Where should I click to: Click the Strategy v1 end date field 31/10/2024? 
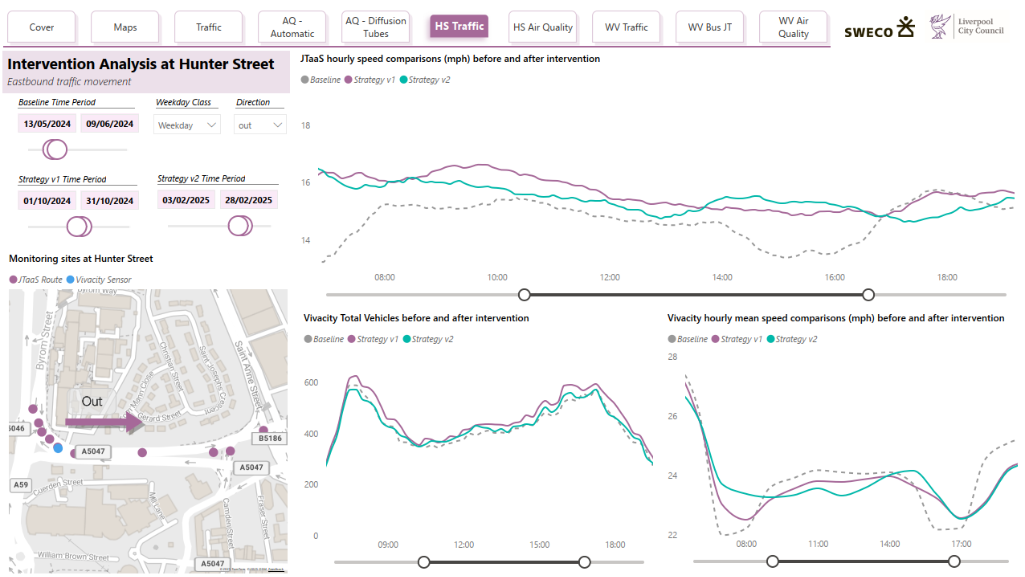[110, 200]
